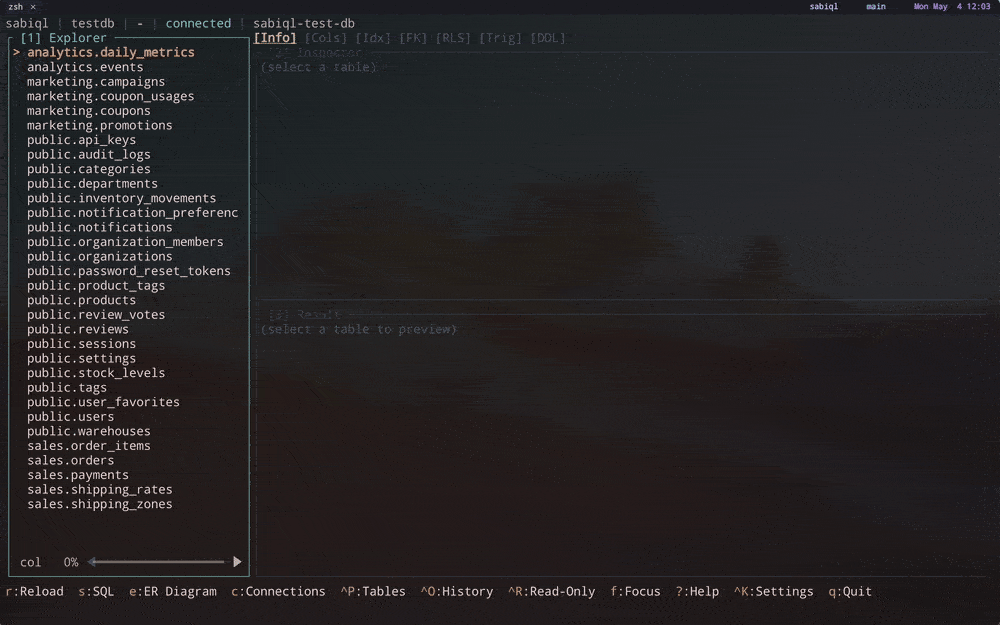Show the RLS tab
1000x625 pixels.
point(453,38)
